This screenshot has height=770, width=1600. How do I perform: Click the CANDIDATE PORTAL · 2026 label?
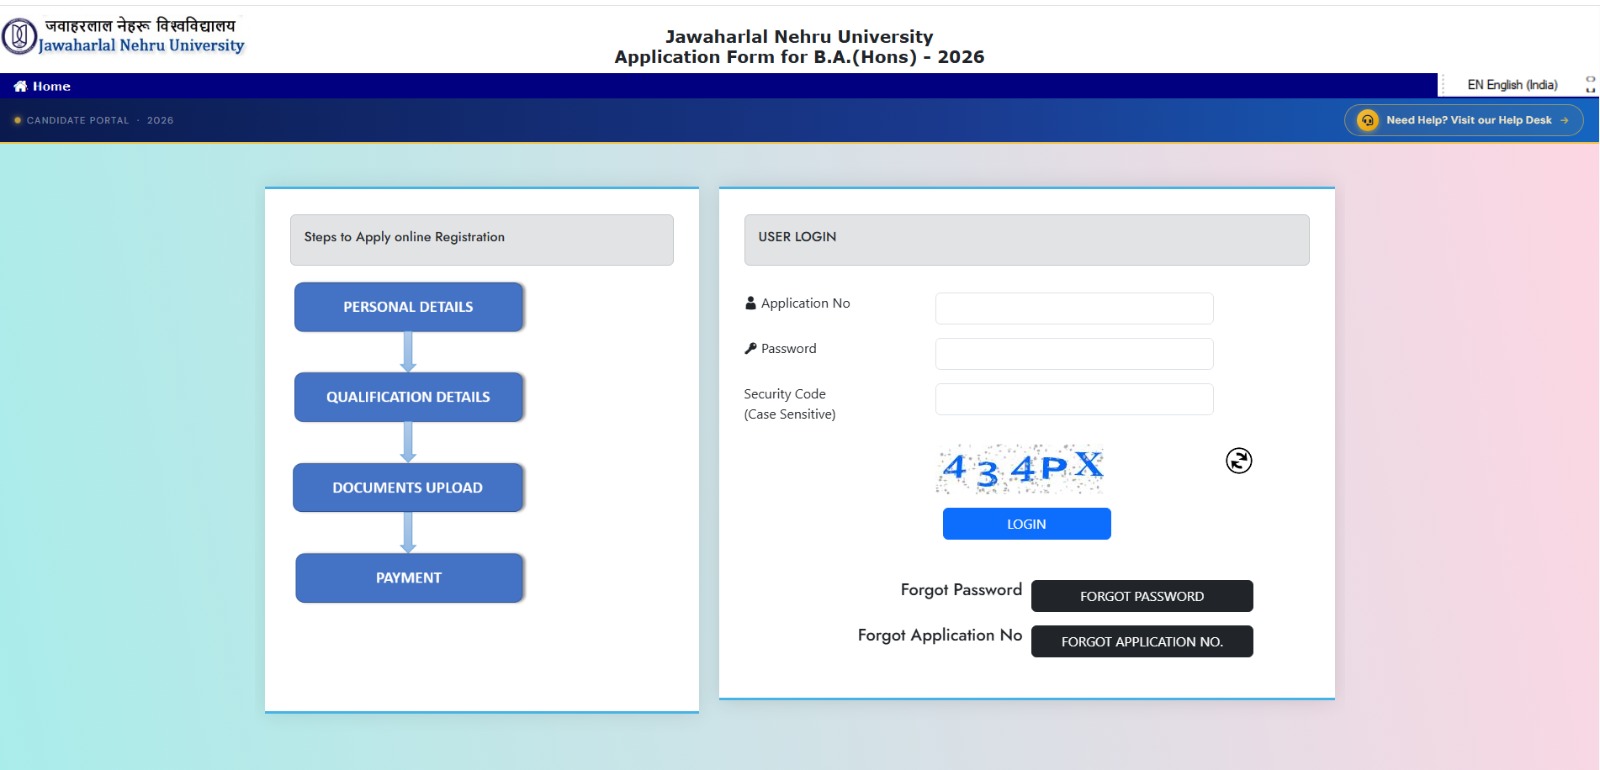100,120
